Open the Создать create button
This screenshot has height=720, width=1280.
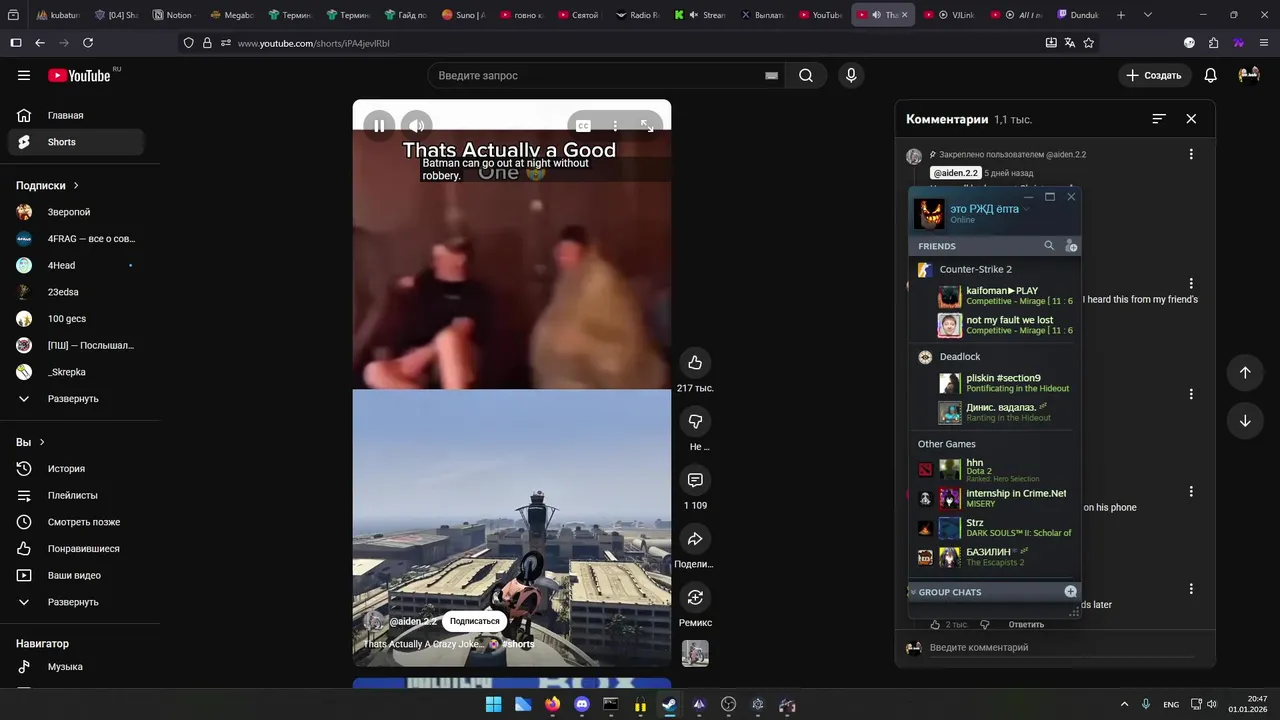[1153, 75]
